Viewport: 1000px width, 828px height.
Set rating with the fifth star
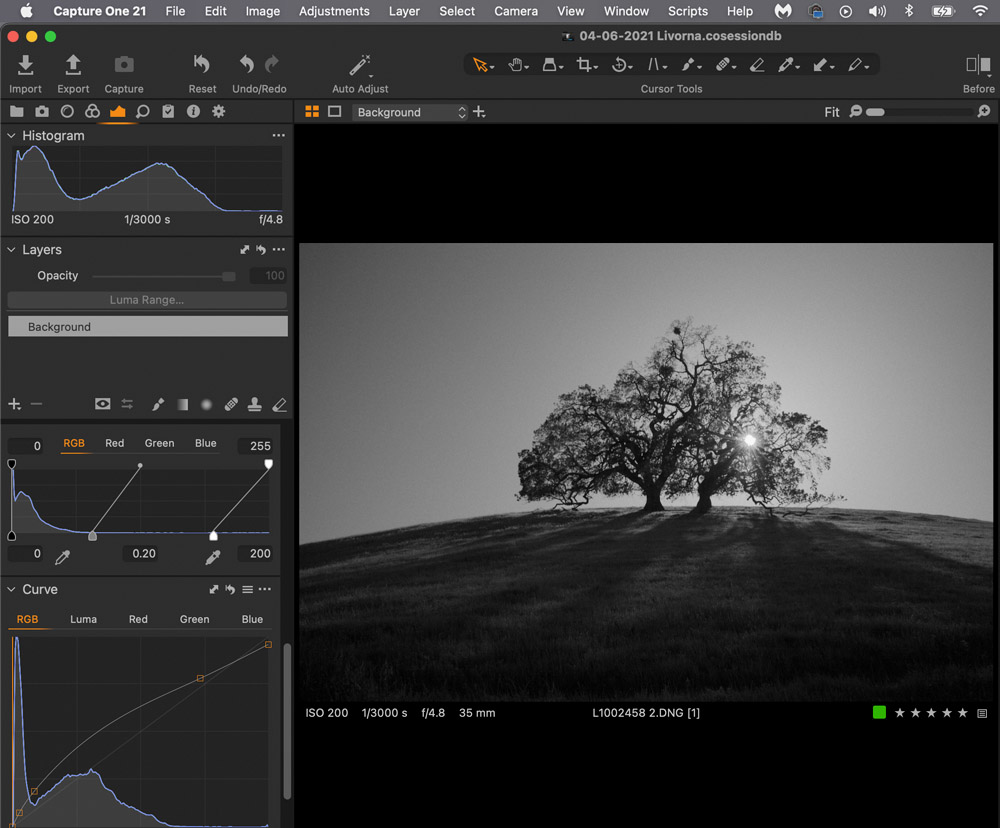point(962,713)
